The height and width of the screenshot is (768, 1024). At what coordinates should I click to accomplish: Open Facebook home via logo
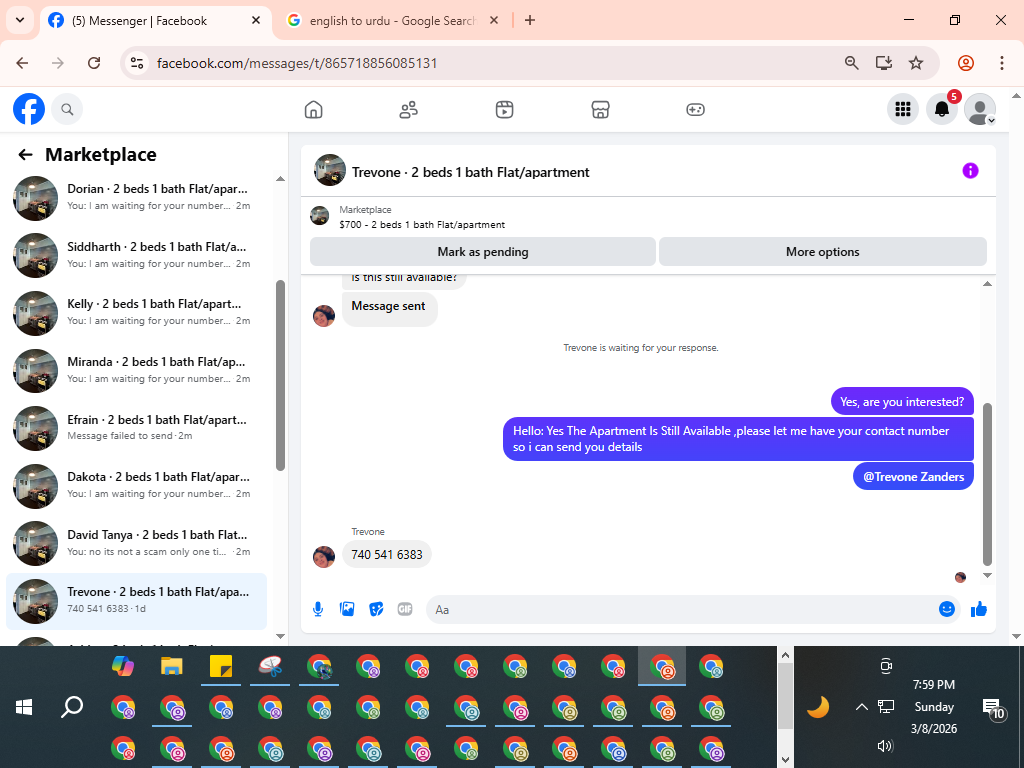click(x=29, y=109)
